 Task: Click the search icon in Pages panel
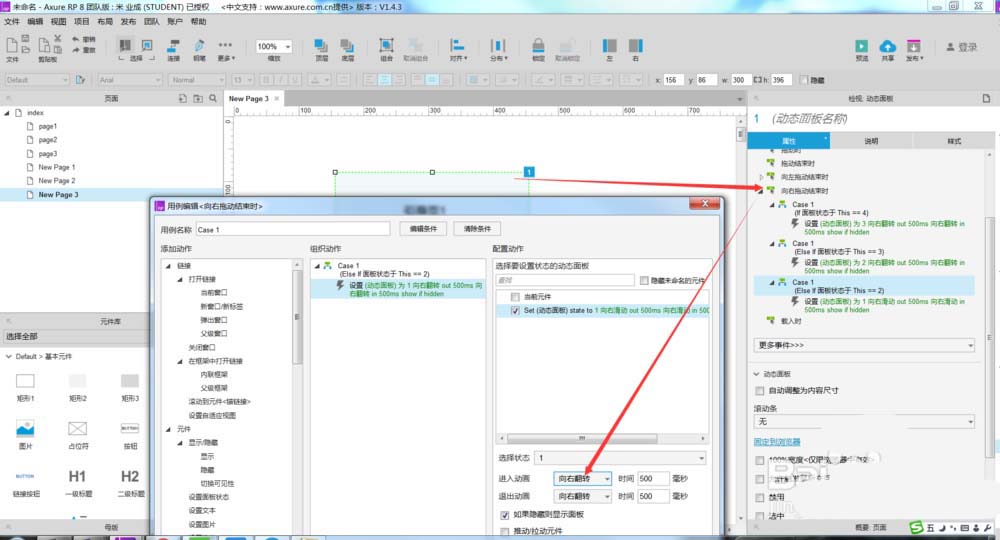(x=212, y=98)
